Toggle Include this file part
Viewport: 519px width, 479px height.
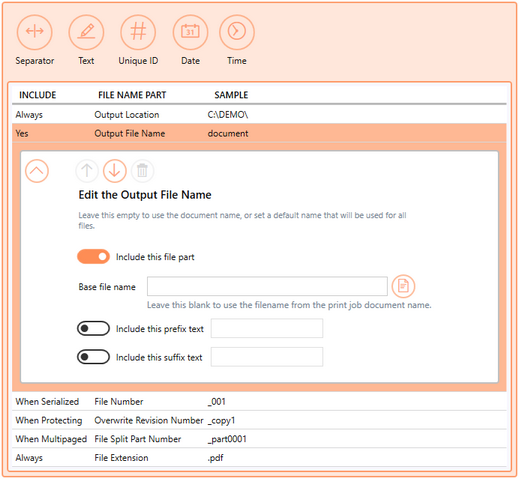pos(93,257)
